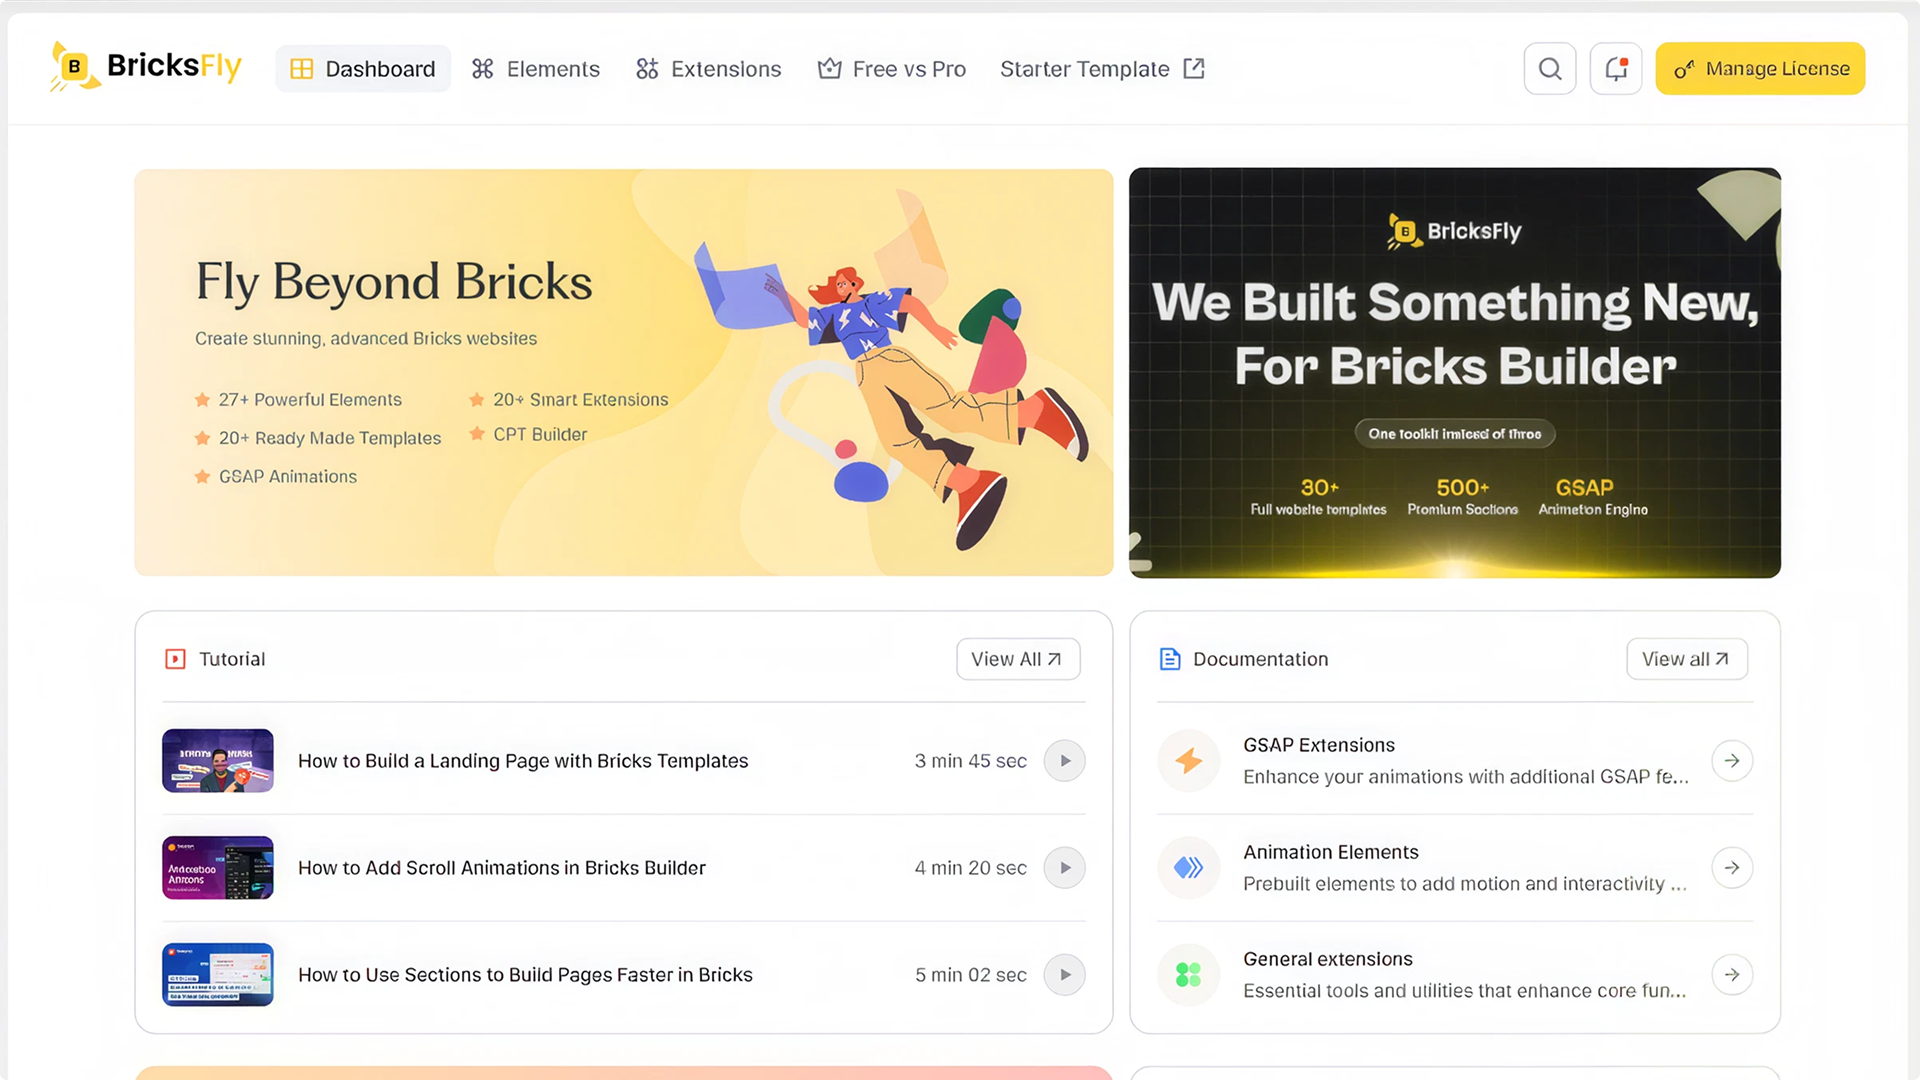Image resolution: width=1920 pixels, height=1080 pixels.
Task: Click the 500+ Premium Sections stat
Action: coord(1463,497)
